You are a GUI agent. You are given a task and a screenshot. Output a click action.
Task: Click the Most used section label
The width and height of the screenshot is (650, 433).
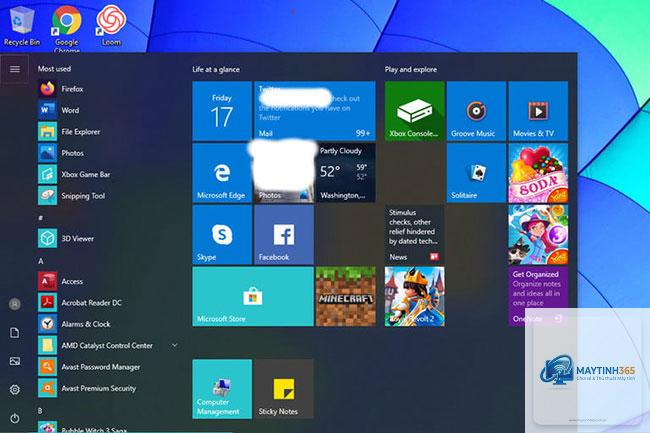[54, 69]
